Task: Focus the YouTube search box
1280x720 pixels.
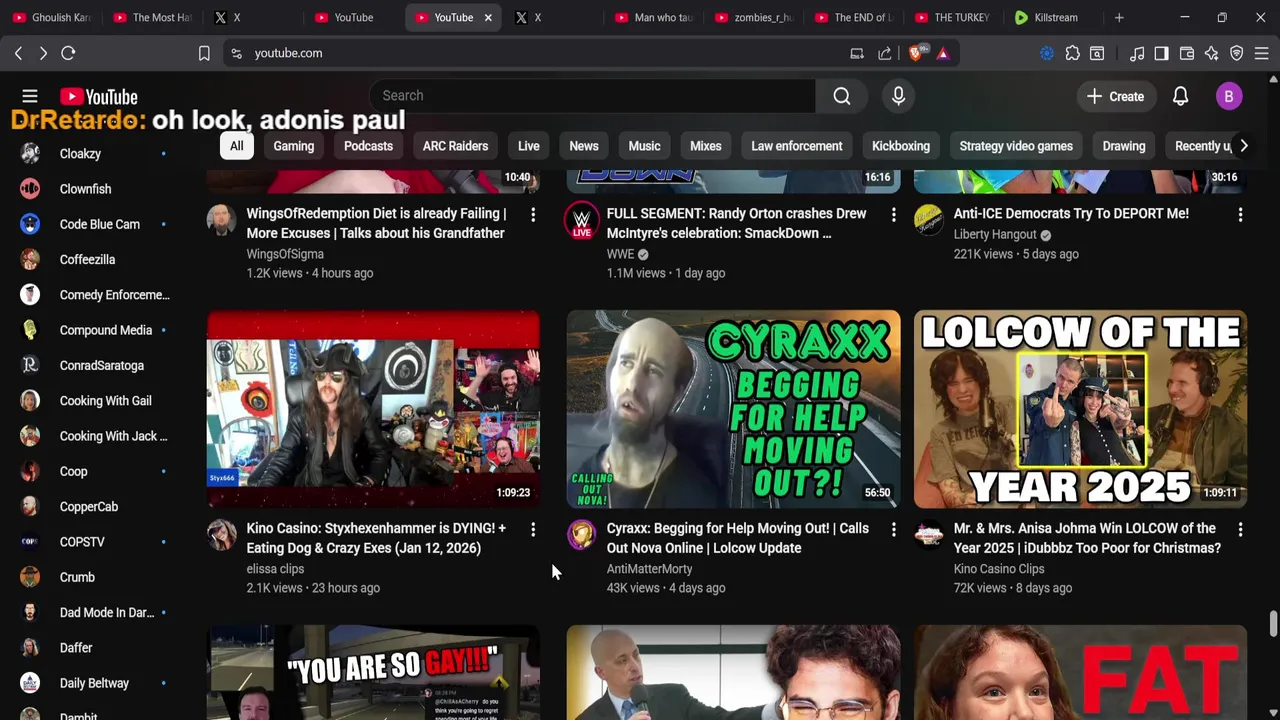Action: pyautogui.click(x=593, y=96)
